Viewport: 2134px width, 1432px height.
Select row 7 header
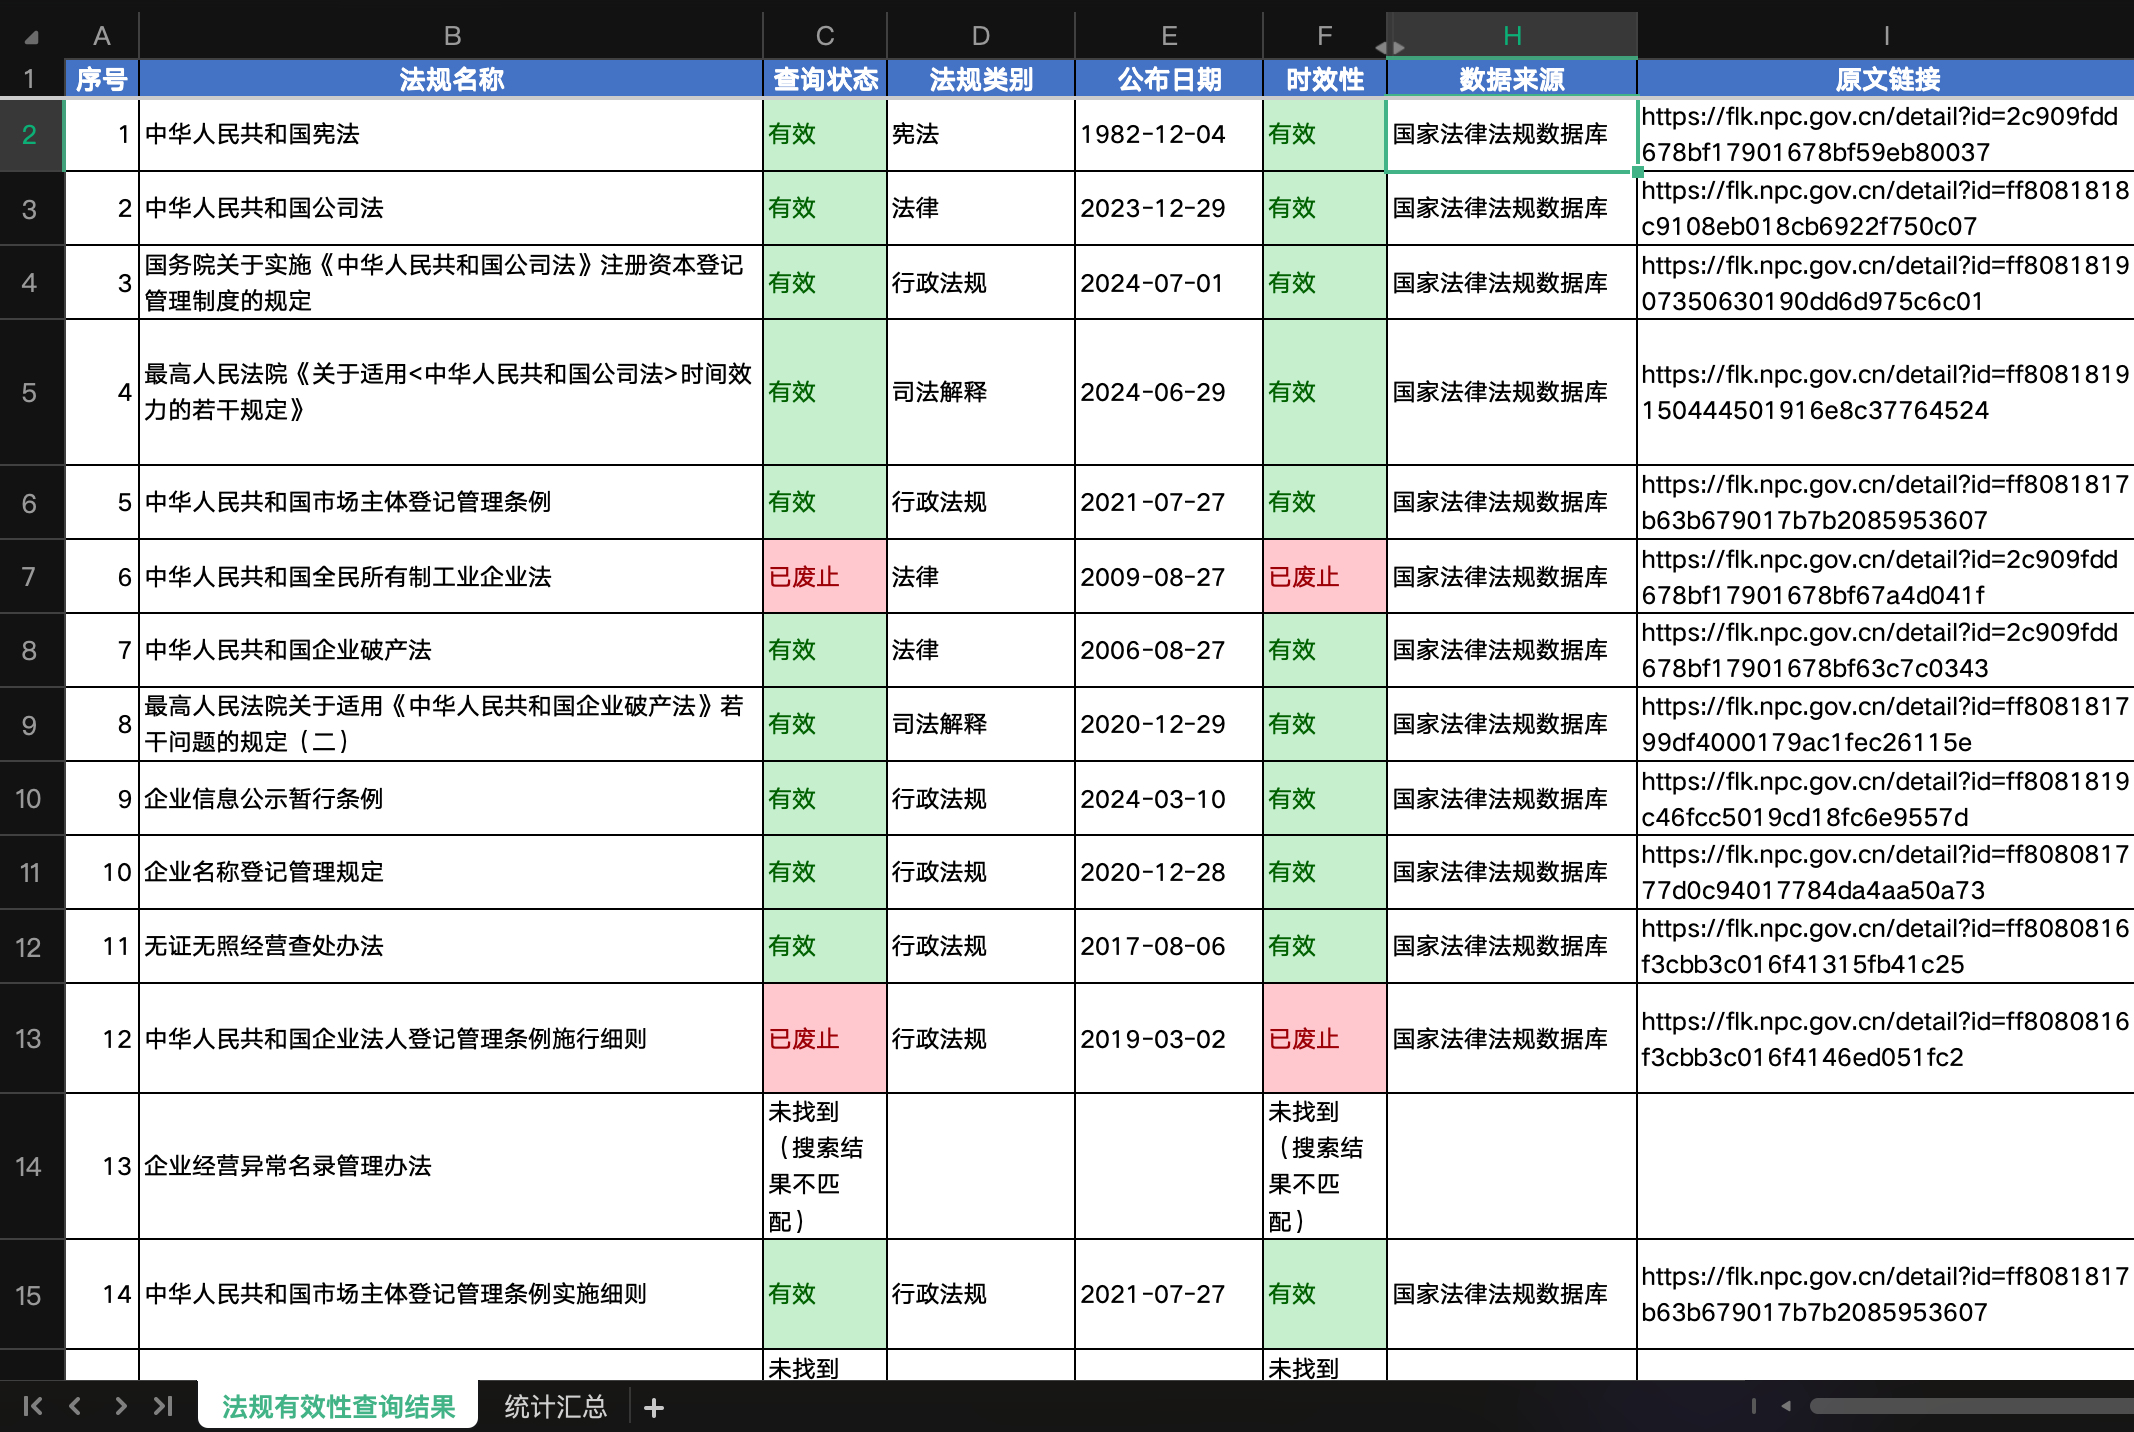point(29,577)
